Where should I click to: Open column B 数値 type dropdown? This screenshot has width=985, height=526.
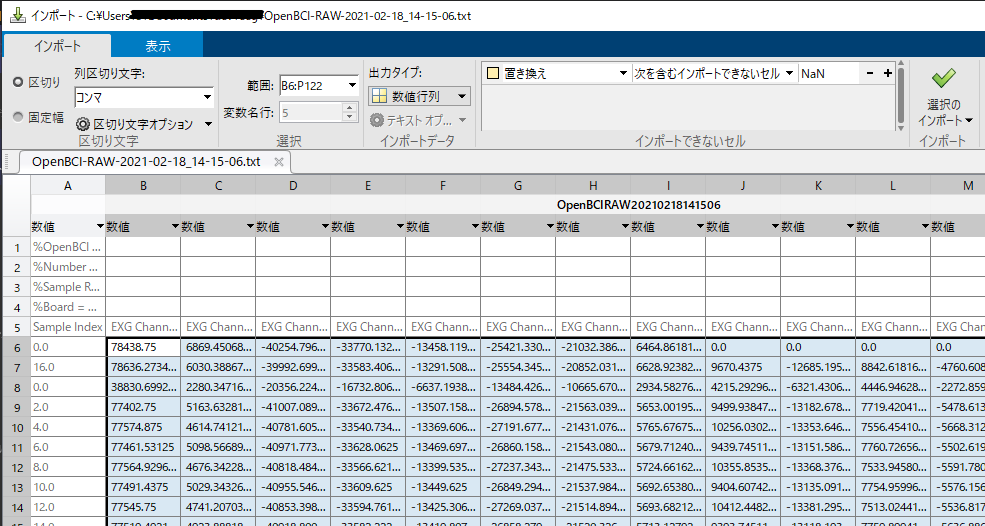pos(175,226)
